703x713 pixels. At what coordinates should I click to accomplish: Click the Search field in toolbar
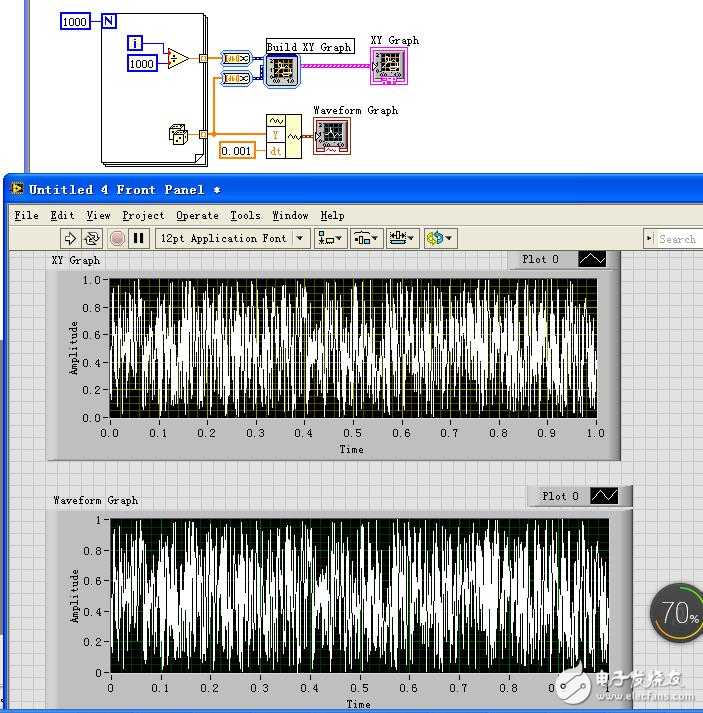pos(676,239)
